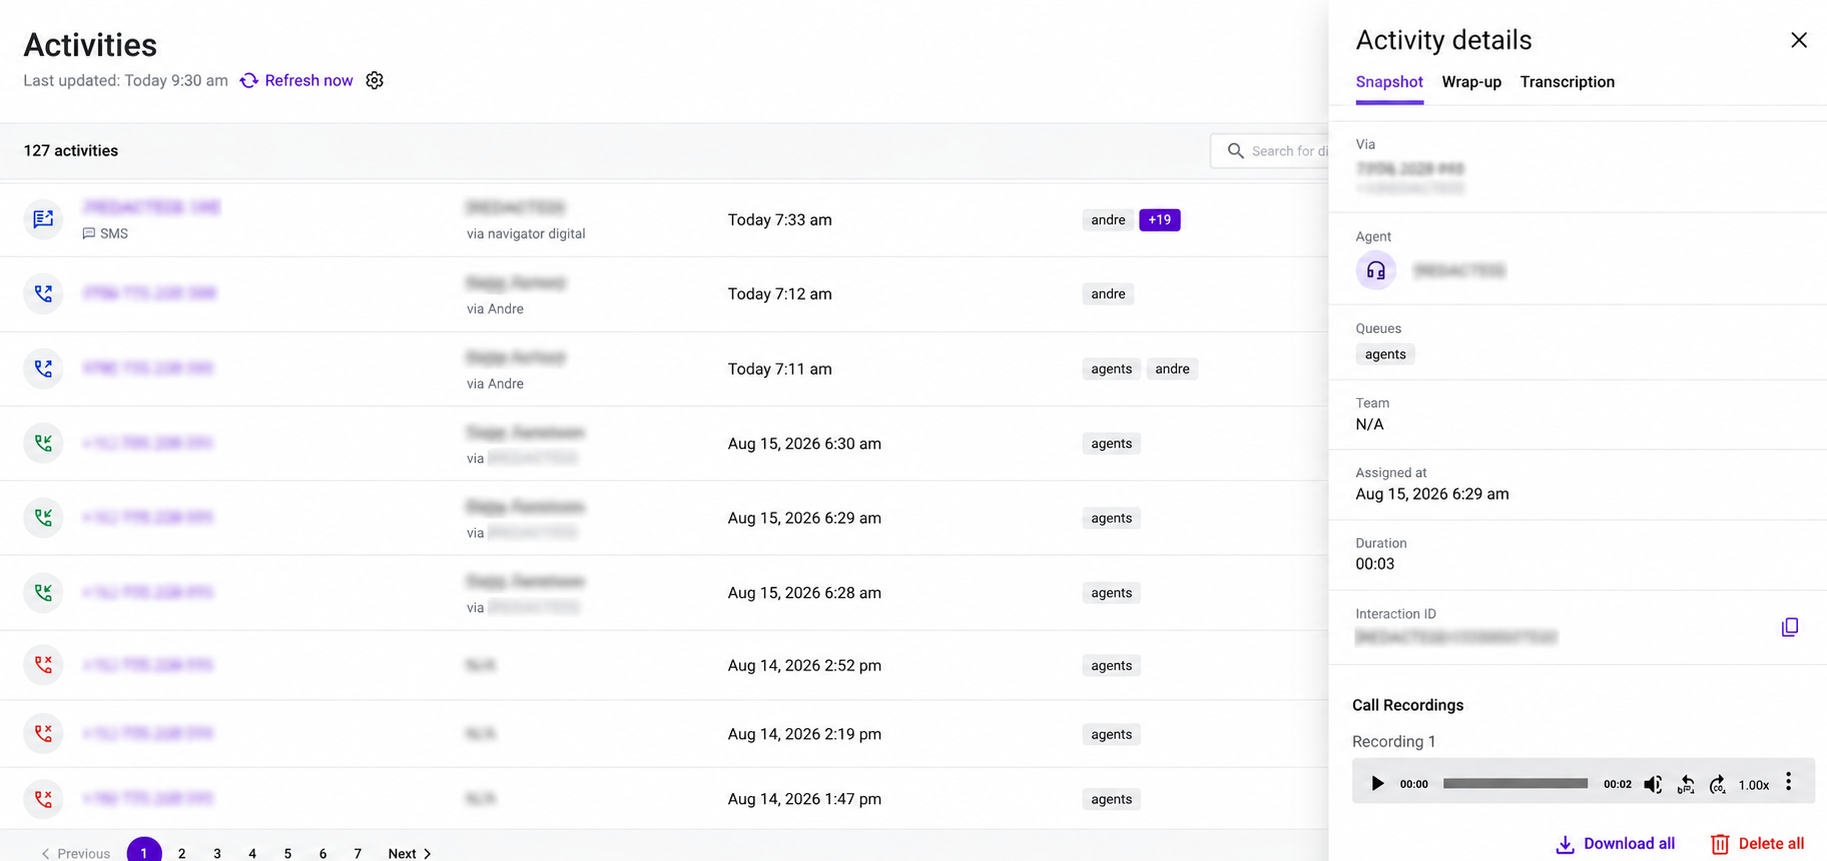Screen dimensions: 1827x861
Task: Expand the +19 queues badge
Action: tap(1159, 220)
